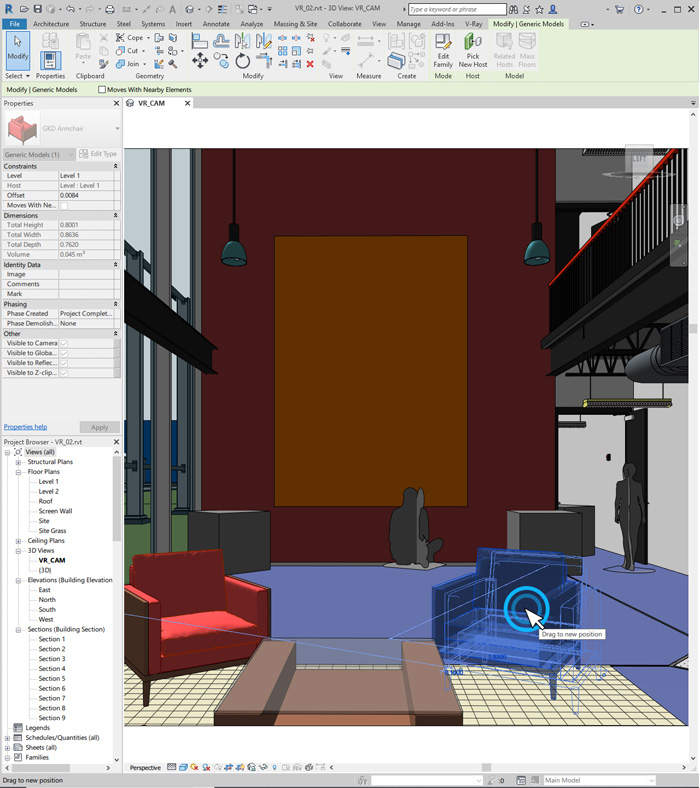Open the Level 2 floor plan view
Screen dimensions: 700x788
[x=48, y=492]
